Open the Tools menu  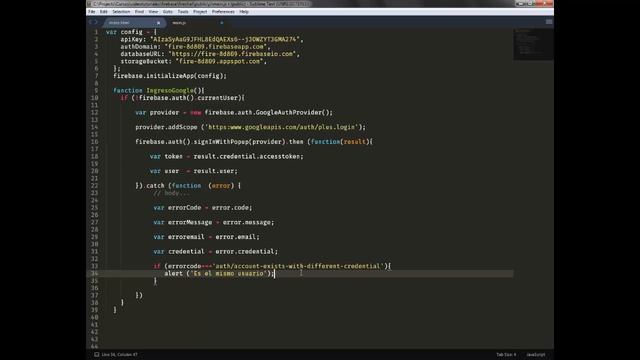tap(183, 12)
